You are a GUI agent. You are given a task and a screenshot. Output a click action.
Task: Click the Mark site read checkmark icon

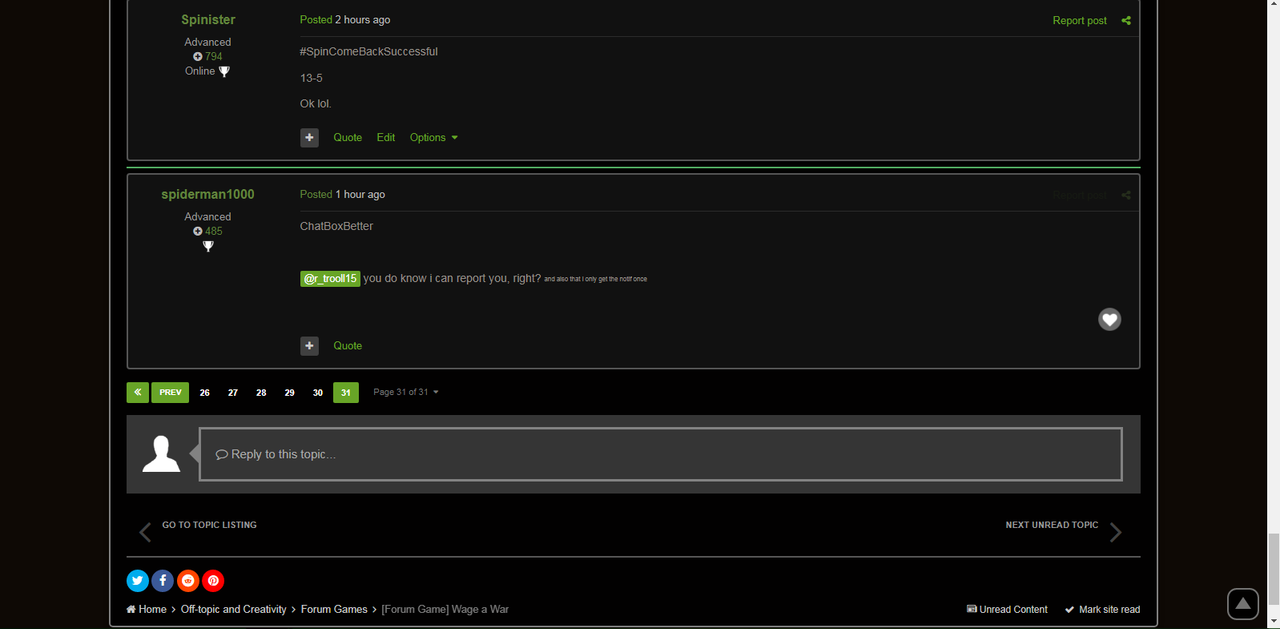click(x=1070, y=610)
